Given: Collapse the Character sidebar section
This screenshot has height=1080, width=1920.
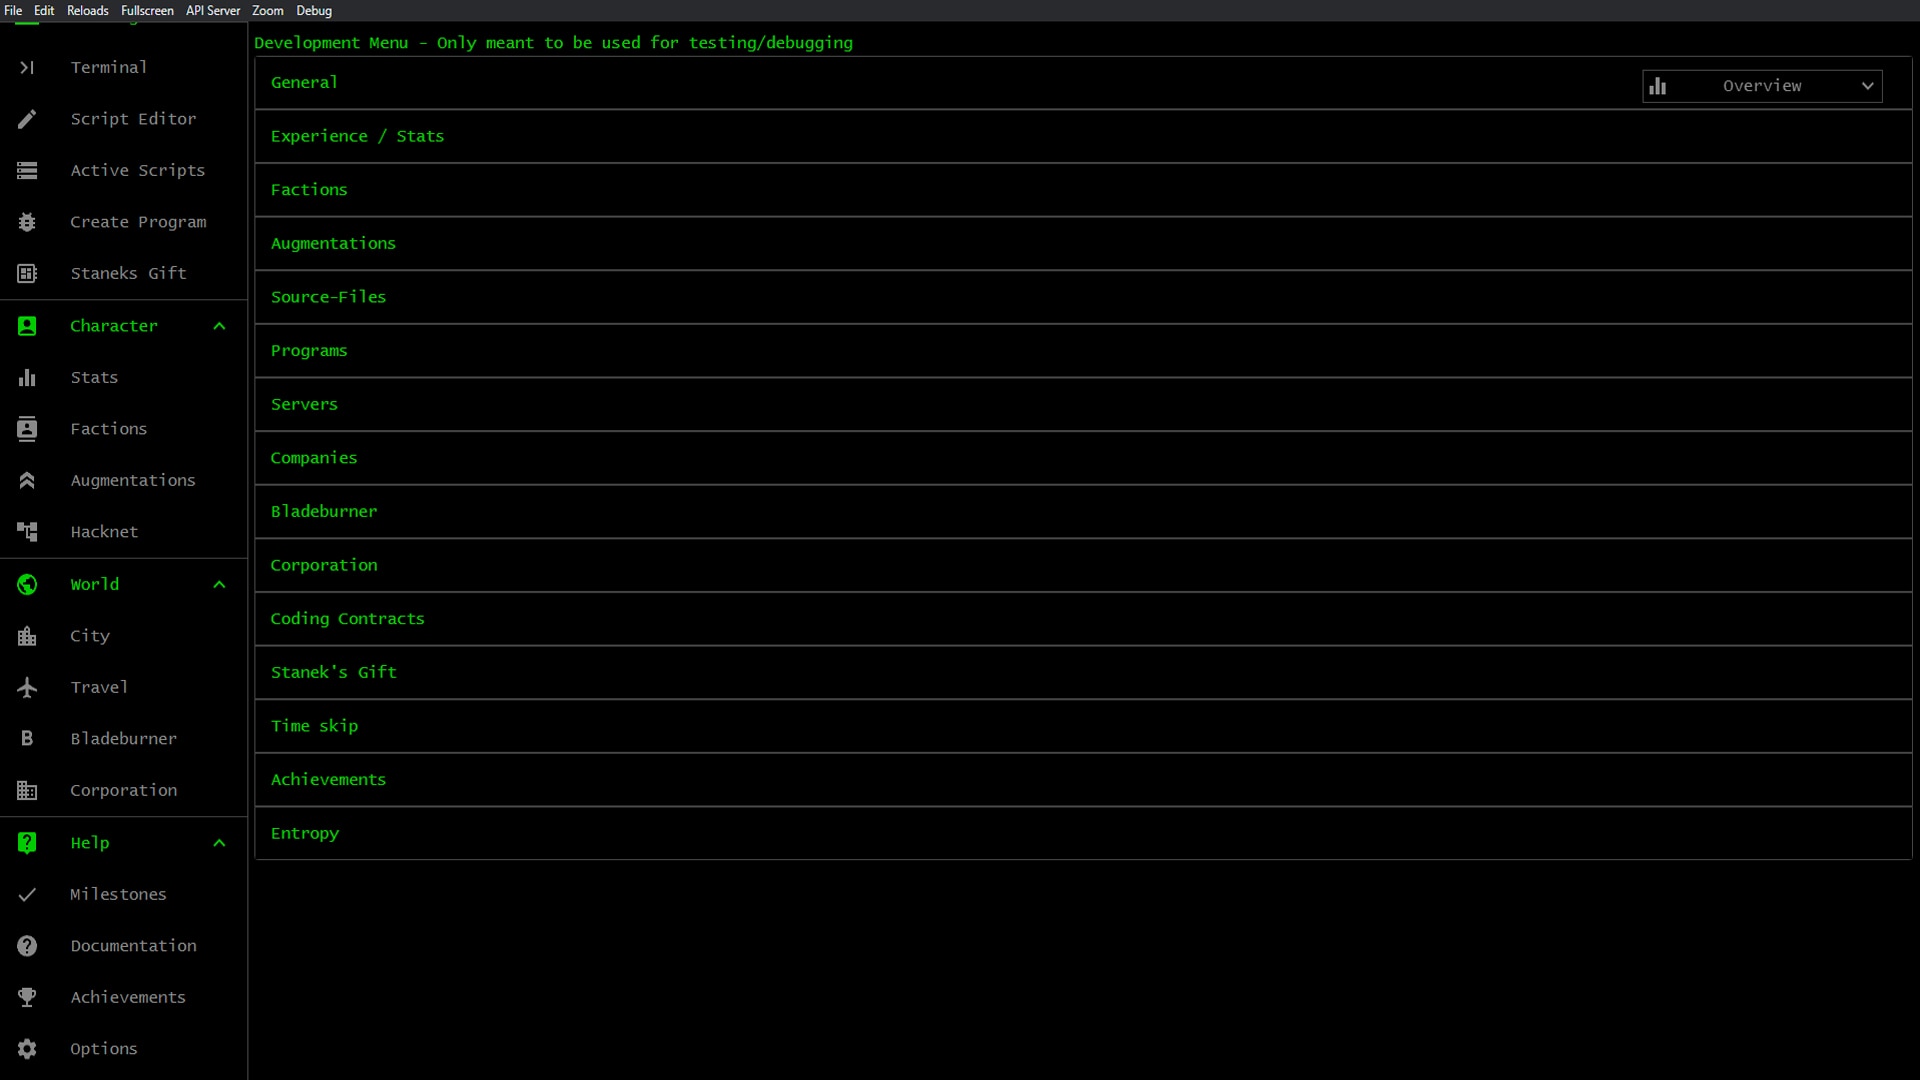Looking at the screenshot, I should click(219, 326).
